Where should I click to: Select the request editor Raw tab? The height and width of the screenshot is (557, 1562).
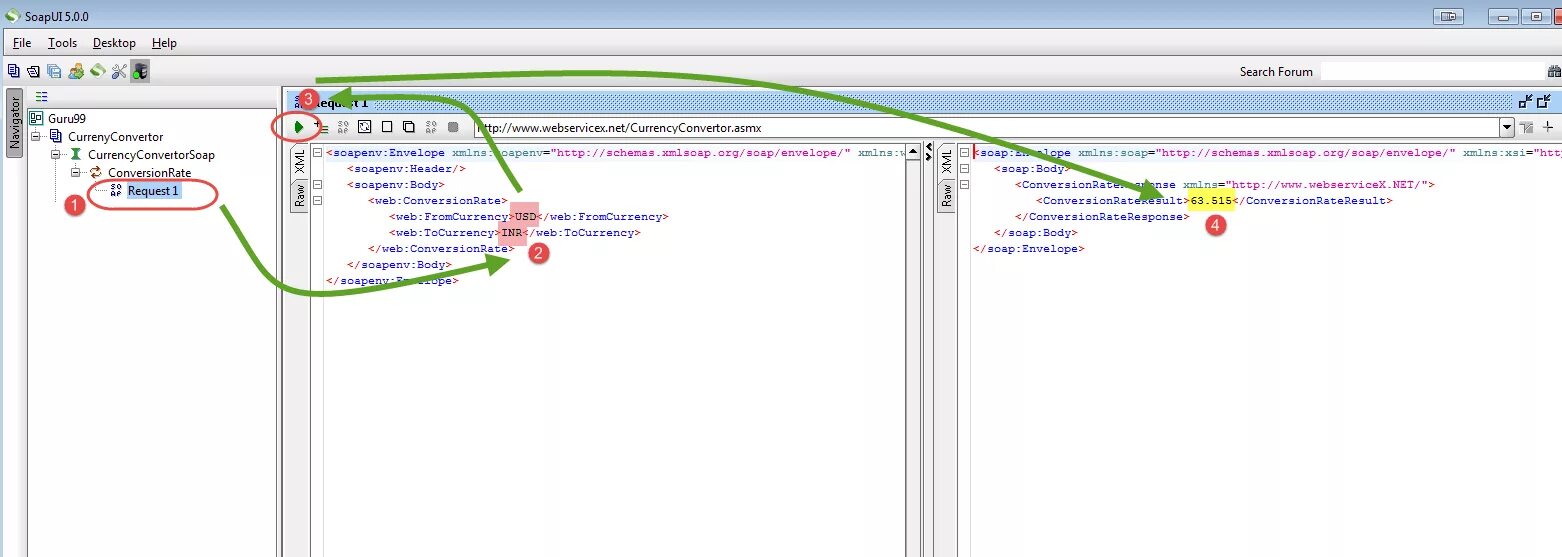click(299, 196)
